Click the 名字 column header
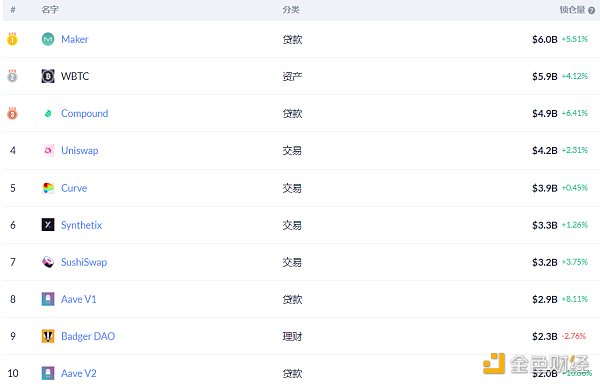The height and width of the screenshot is (385, 600). pyautogui.click(x=50, y=10)
